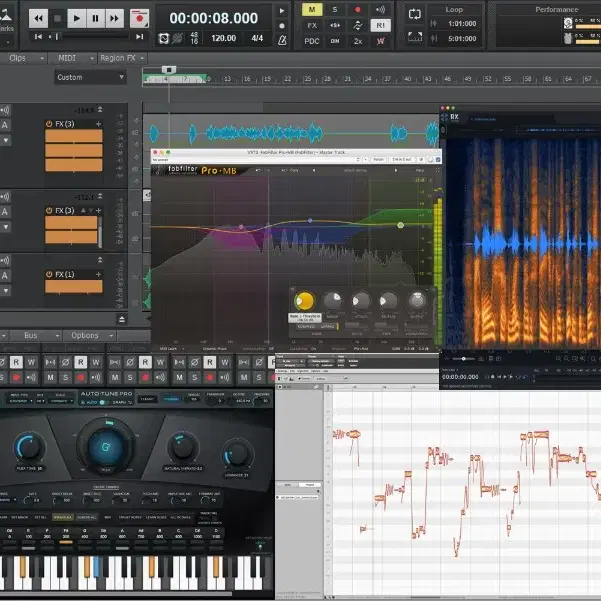This screenshot has width=601, height=601.
Task: Adjust the yellow threshold knob in Pro-MB
Action: 305,301
